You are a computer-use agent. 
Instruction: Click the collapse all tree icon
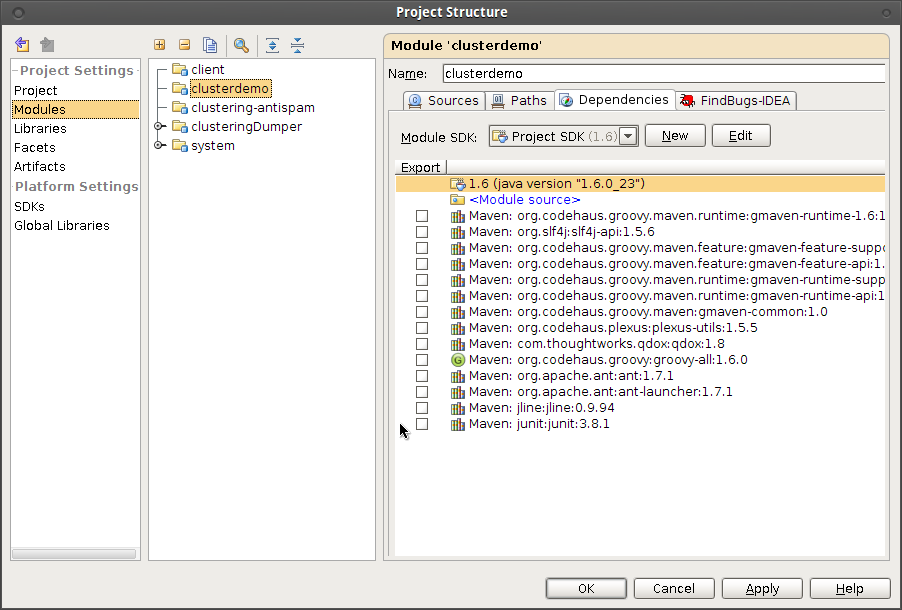[297, 45]
